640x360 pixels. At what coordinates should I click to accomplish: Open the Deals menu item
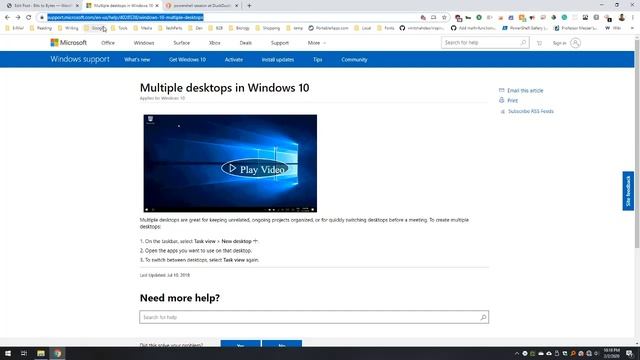pyautogui.click(x=246, y=43)
